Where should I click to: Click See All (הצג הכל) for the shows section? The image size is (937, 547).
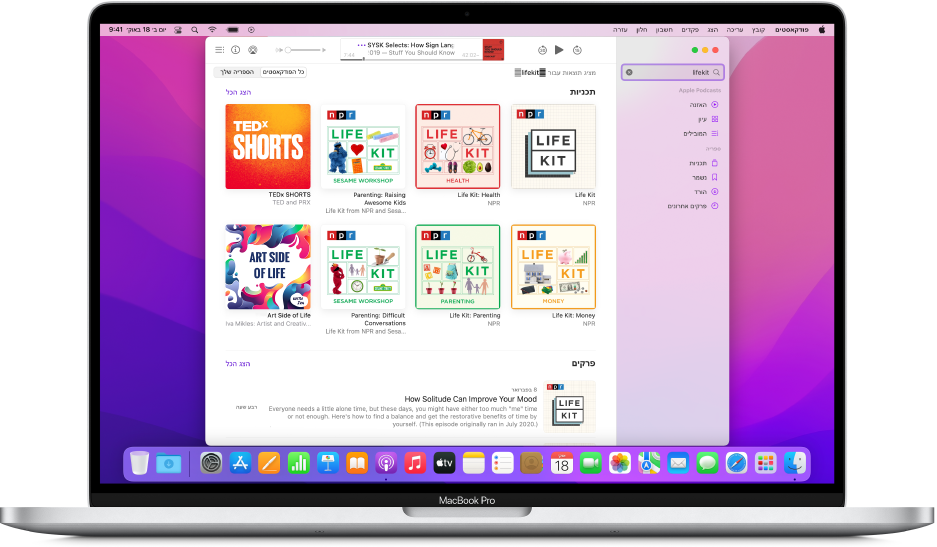click(x=238, y=92)
